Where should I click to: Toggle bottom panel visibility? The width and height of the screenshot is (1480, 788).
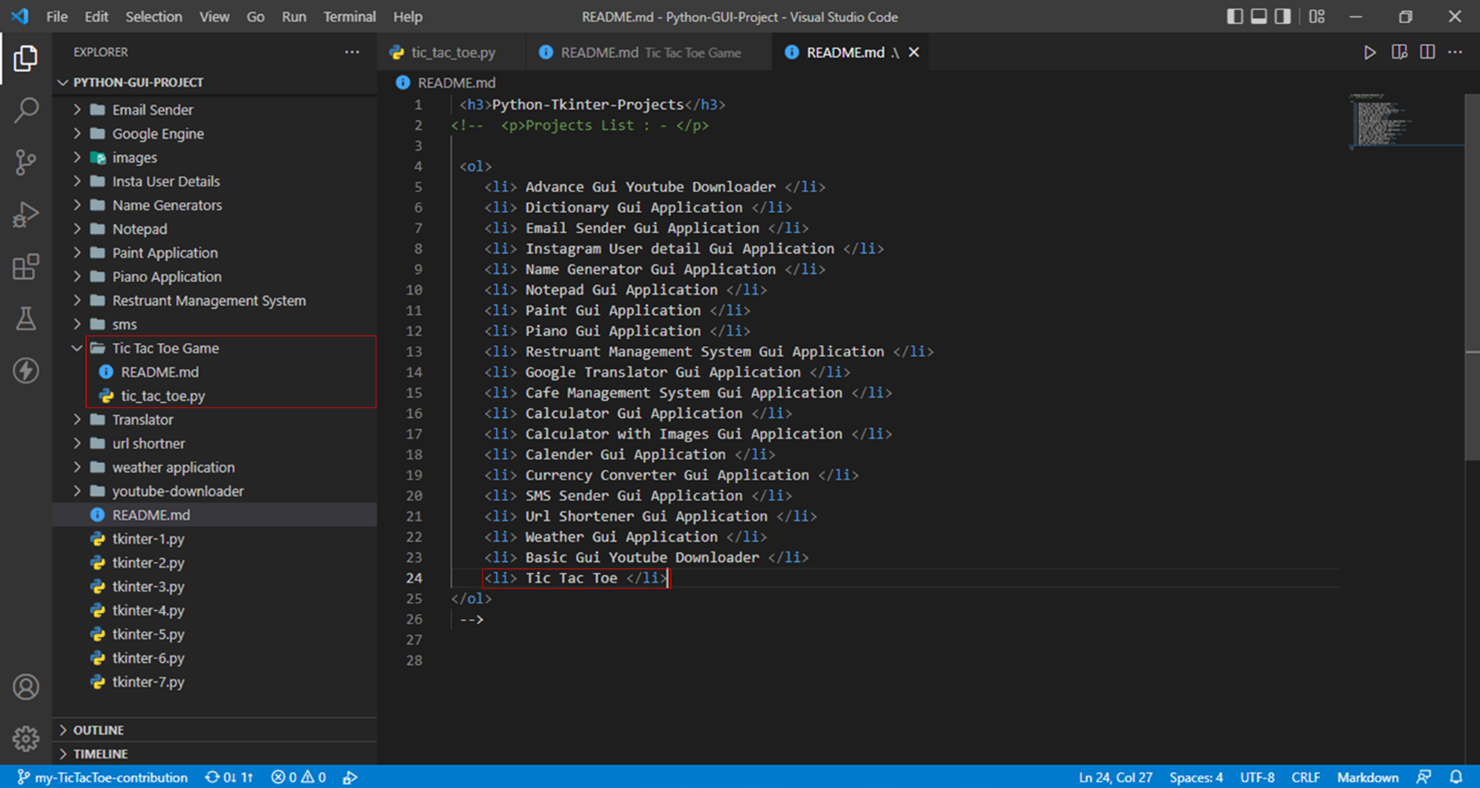(1259, 16)
